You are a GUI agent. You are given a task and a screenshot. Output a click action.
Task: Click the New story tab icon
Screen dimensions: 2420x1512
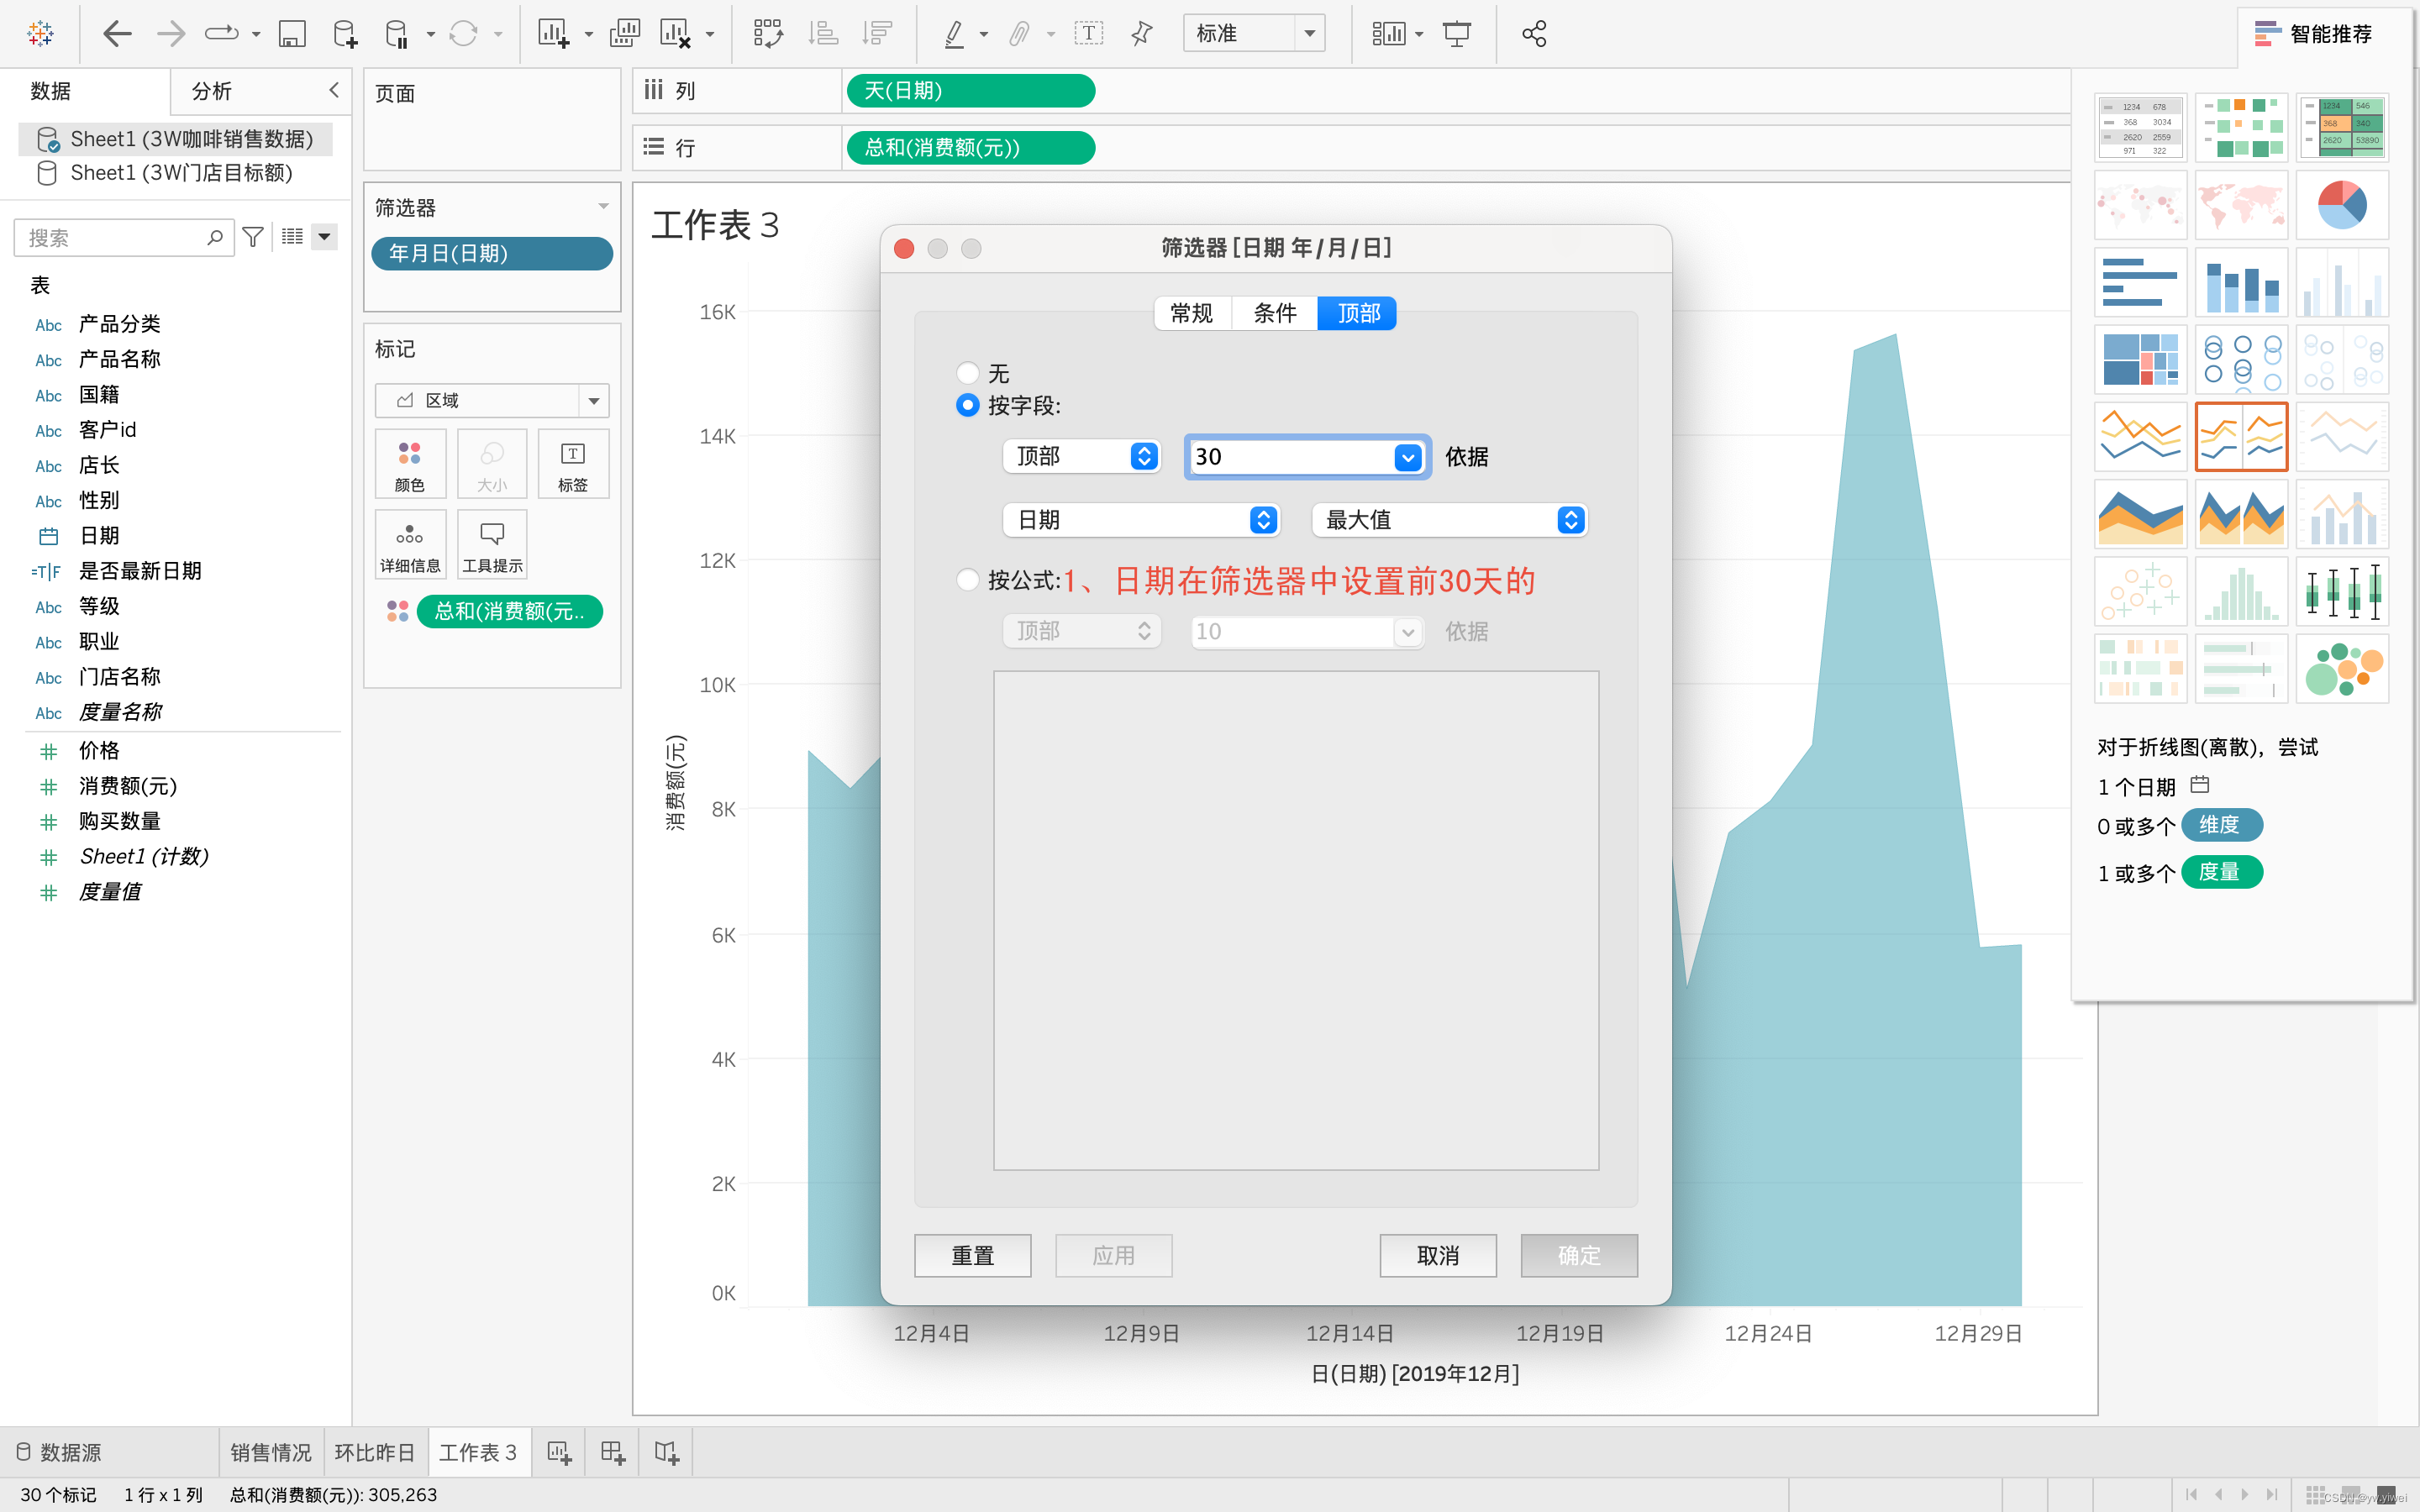[x=666, y=1452]
